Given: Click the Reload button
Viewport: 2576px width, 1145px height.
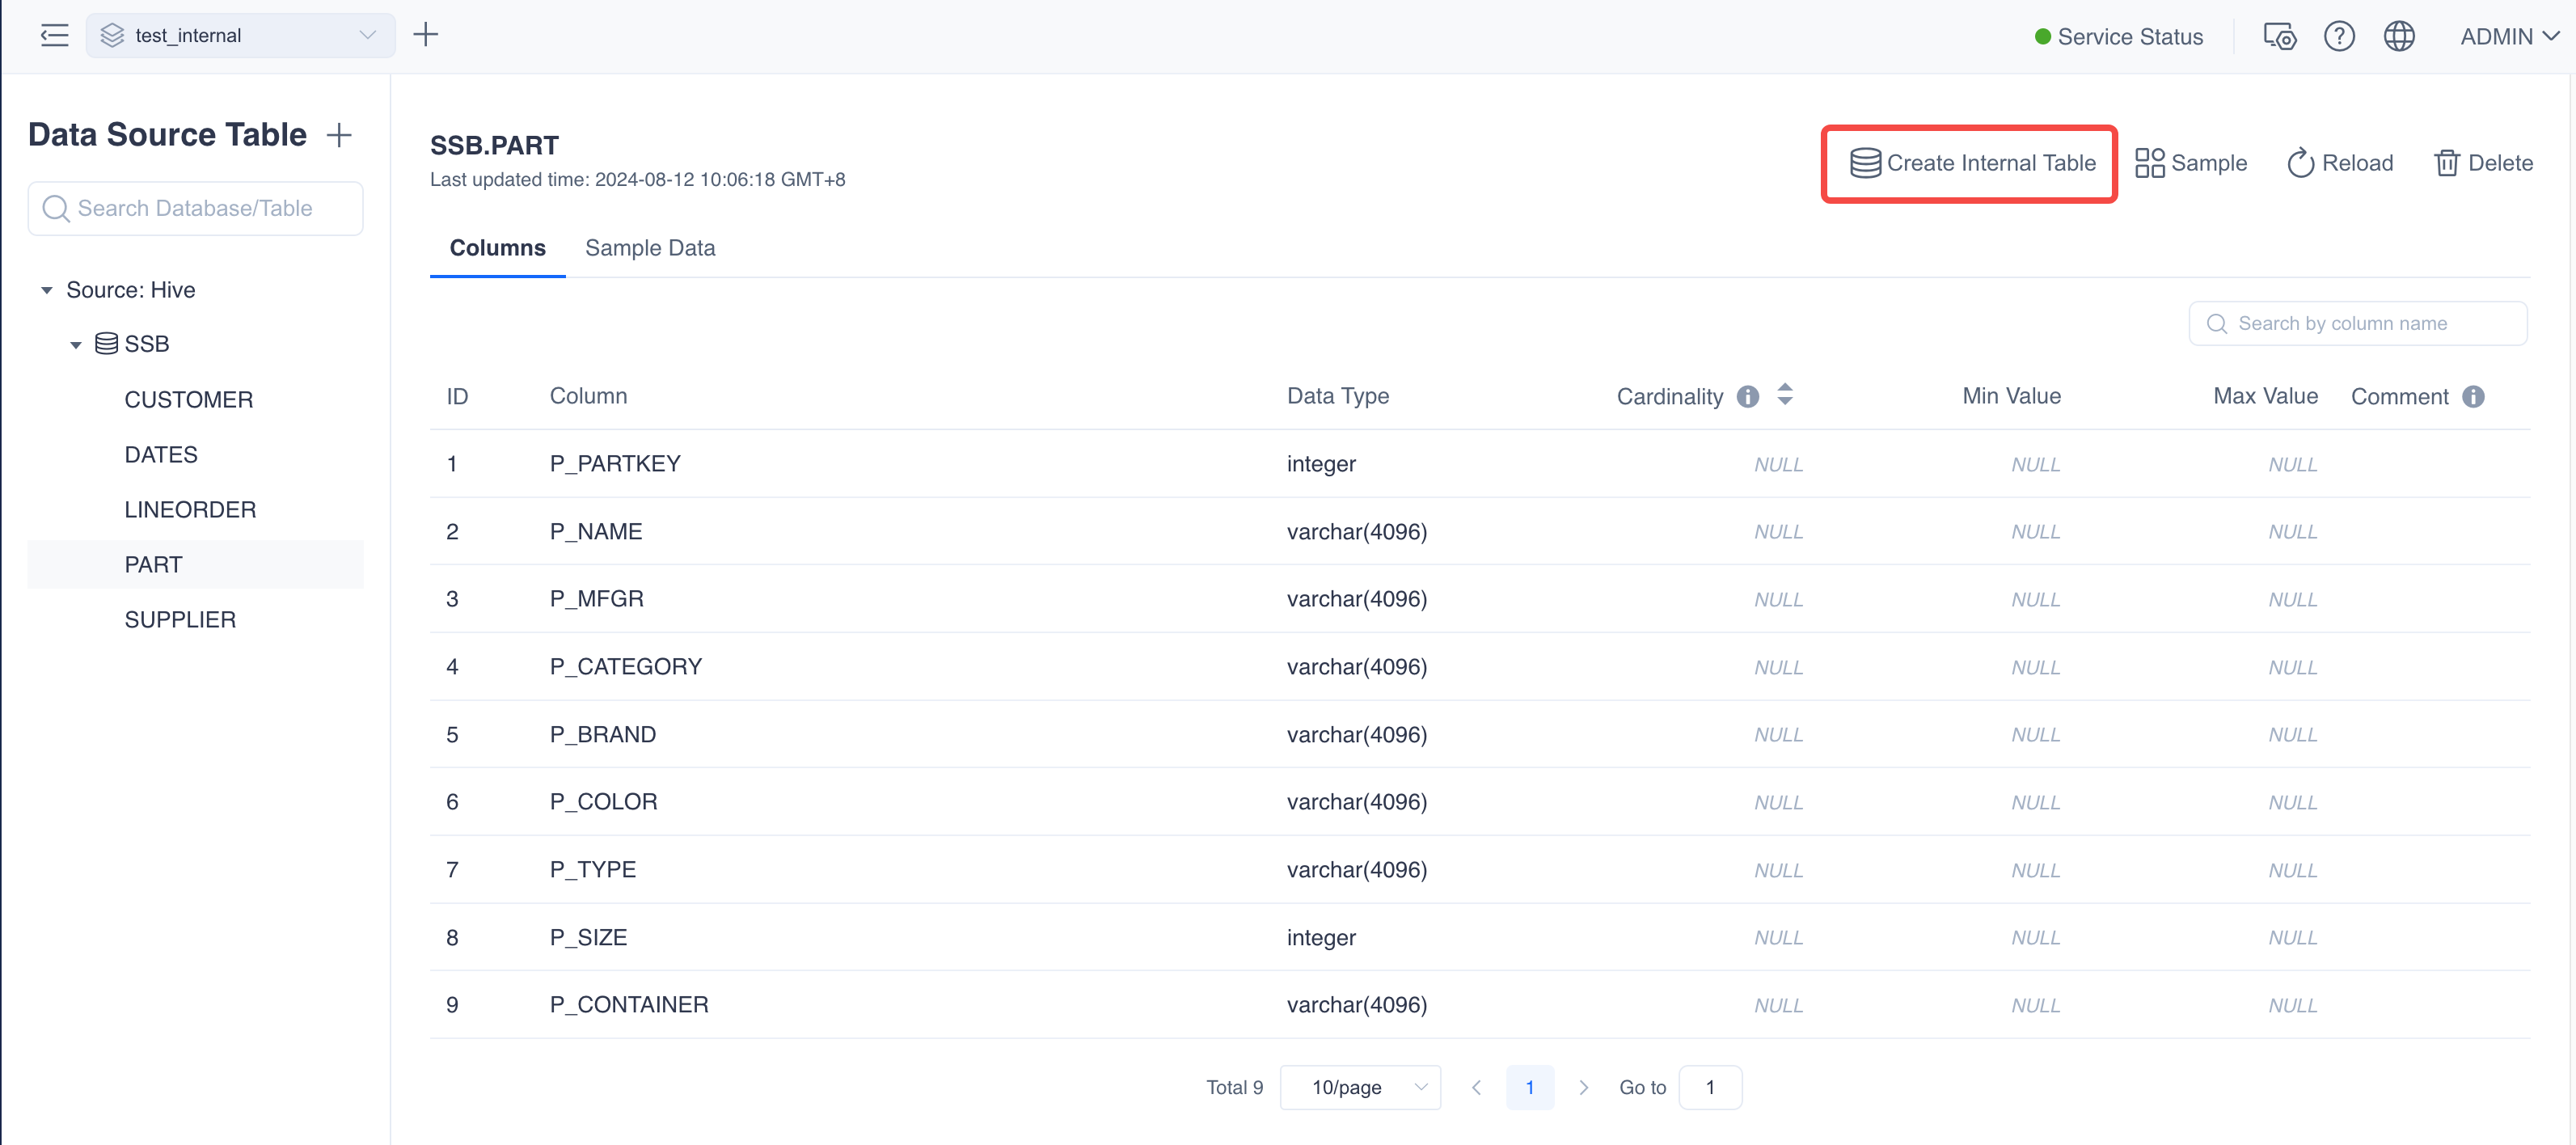Looking at the screenshot, I should 2340,163.
